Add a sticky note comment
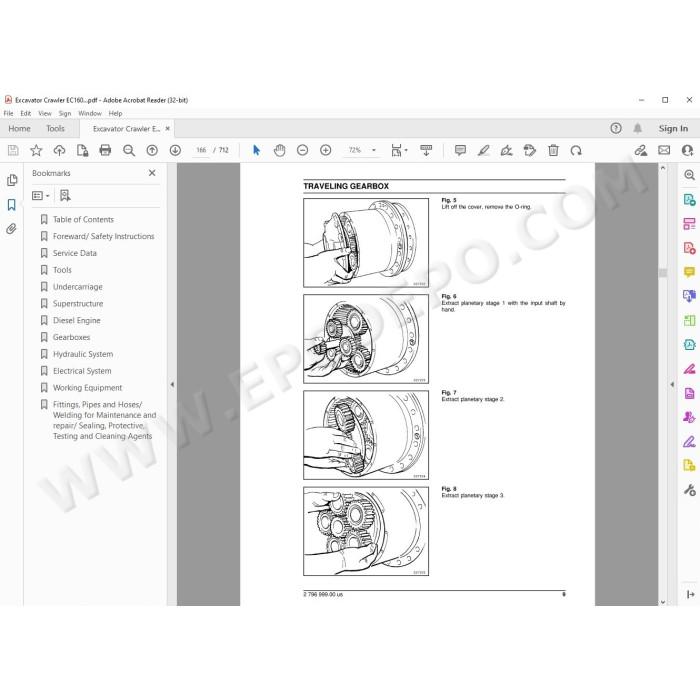Viewport: 700px width, 700px height. 460,150
